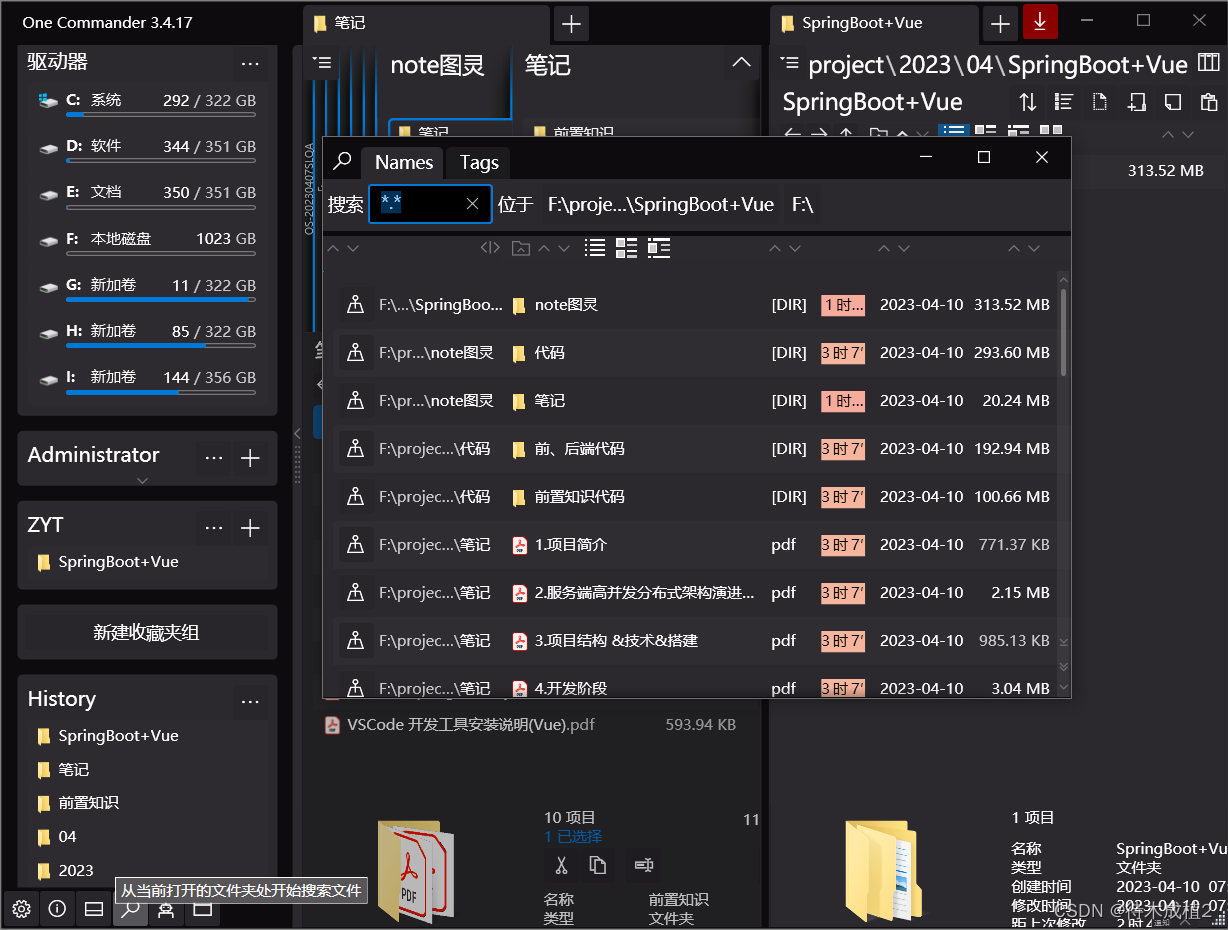1228x930 pixels.
Task: Choose search location F:\proje...\SpringBoot+Vue
Action: pos(661,204)
